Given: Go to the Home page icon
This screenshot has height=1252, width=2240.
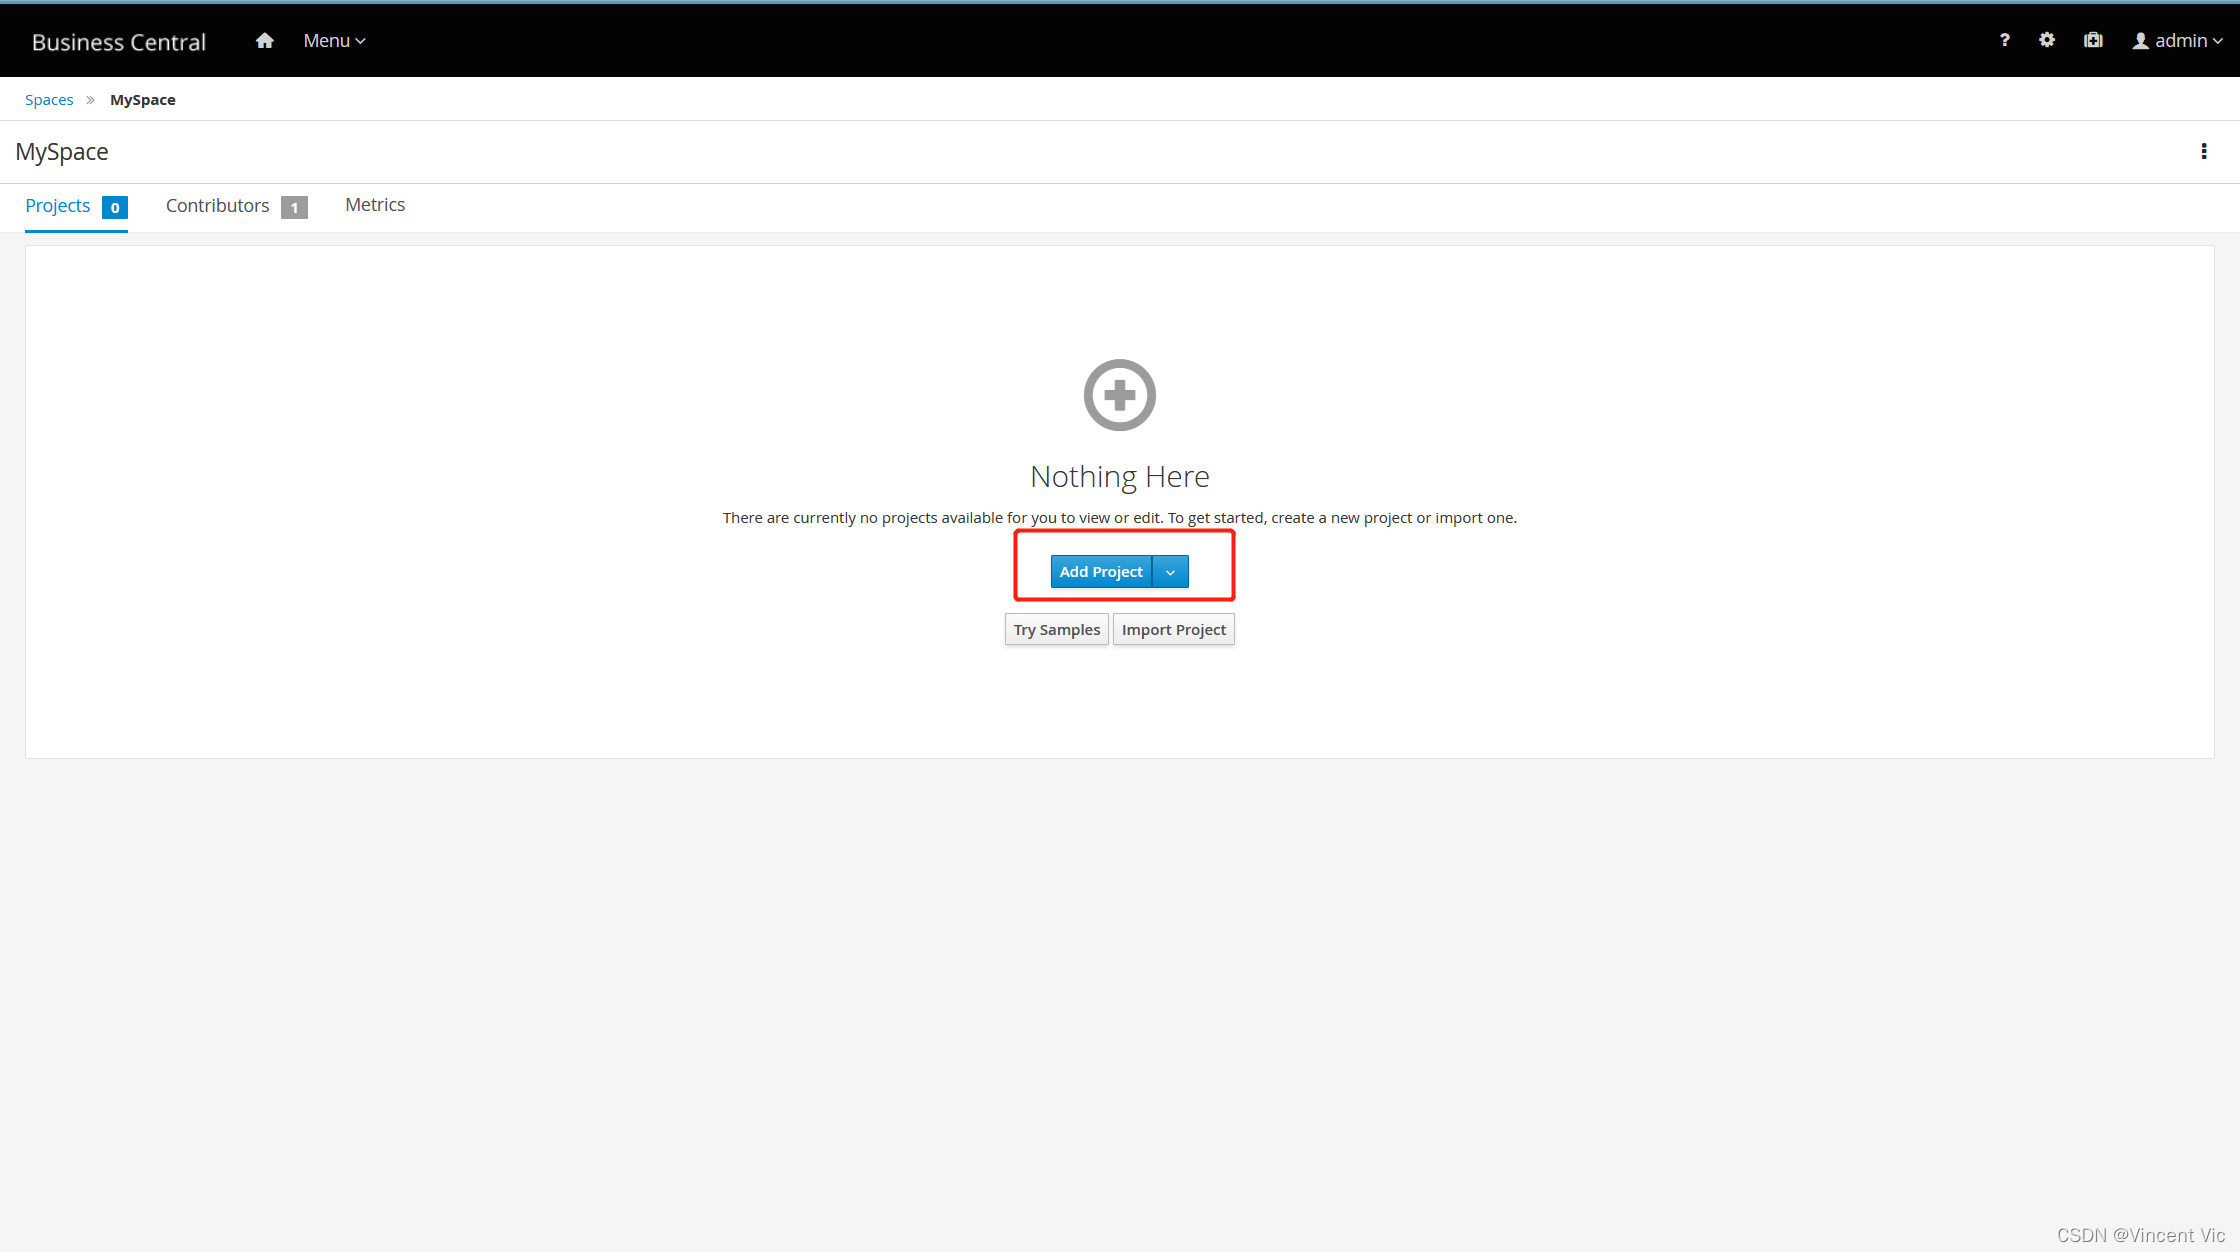Looking at the screenshot, I should pos(264,41).
